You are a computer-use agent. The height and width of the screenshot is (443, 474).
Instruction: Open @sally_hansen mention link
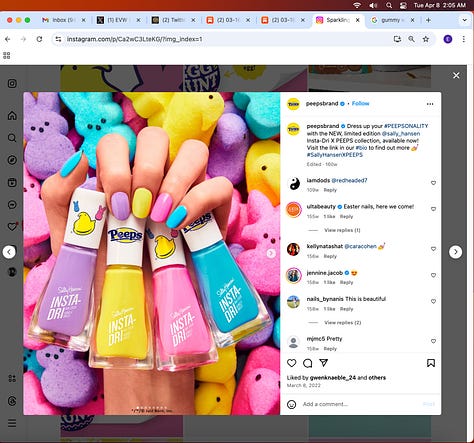click(x=401, y=133)
